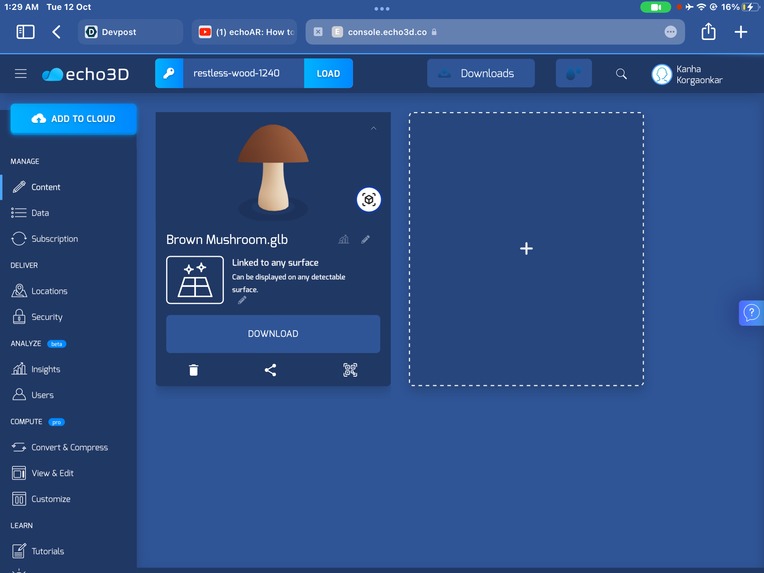The width and height of the screenshot is (764, 573).
Task: Click the surface target grid icon
Action: [x=195, y=280]
